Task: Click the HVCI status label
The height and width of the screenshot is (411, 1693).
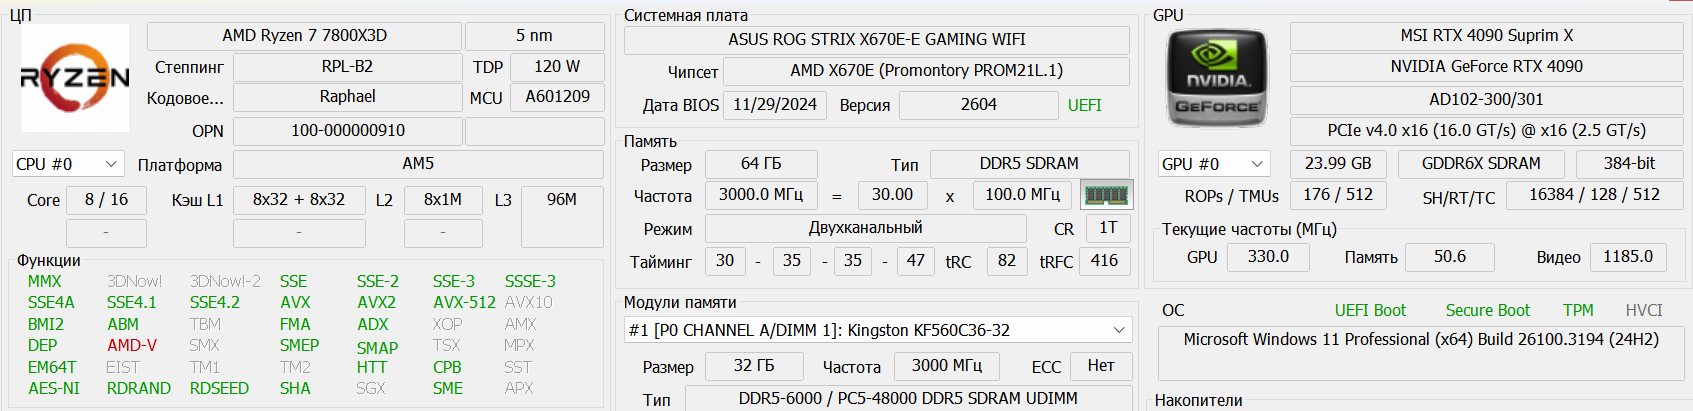Action: tap(1643, 310)
